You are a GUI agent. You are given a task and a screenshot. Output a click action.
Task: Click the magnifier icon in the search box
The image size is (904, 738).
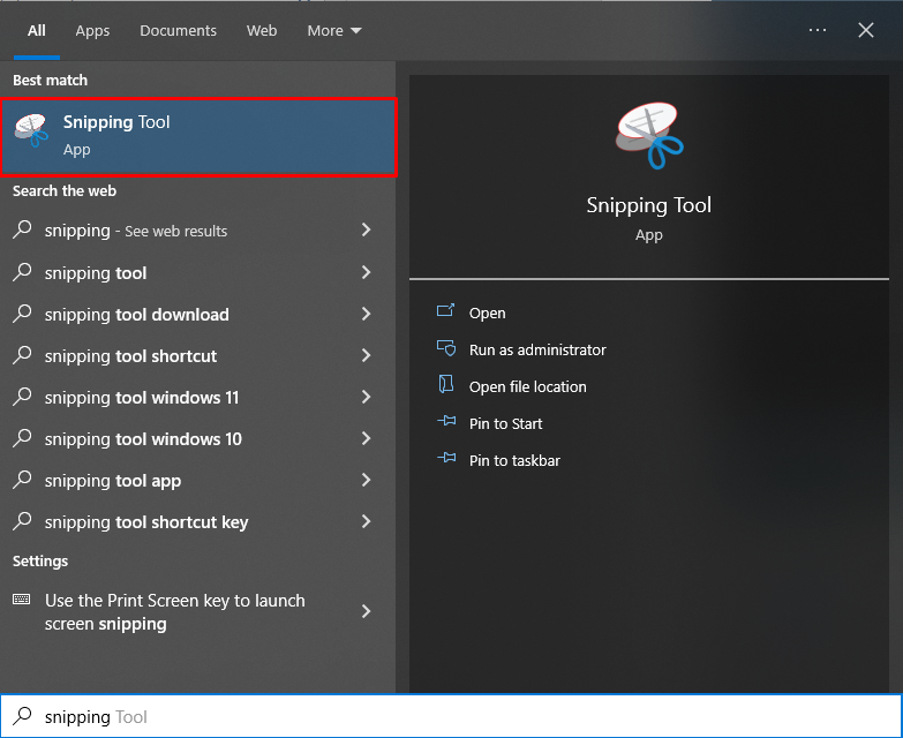(22, 716)
